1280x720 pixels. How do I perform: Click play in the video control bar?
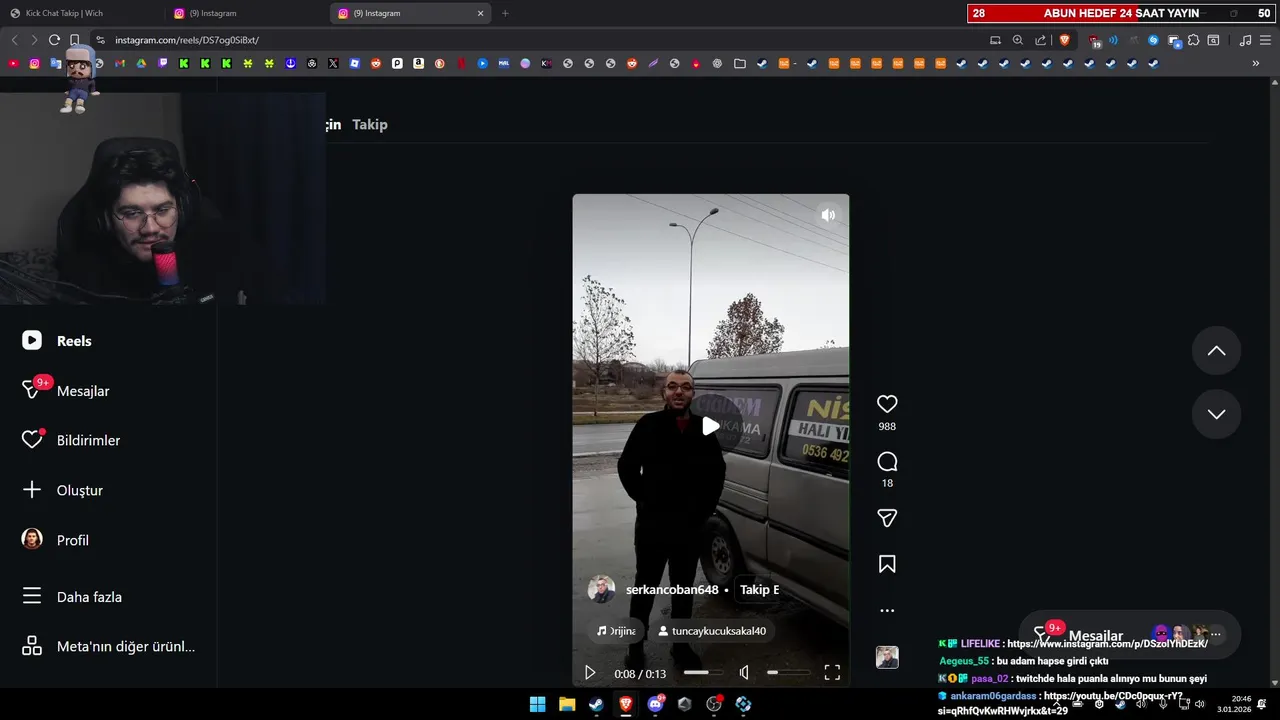click(x=590, y=673)
